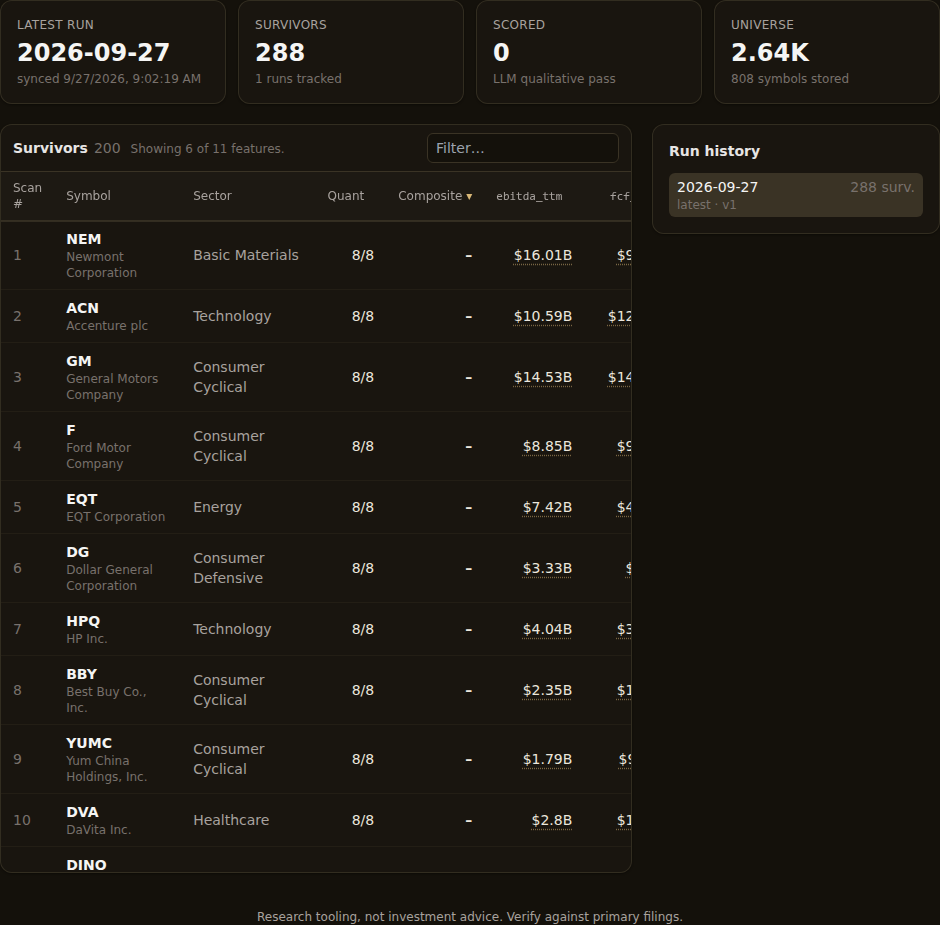The height and width of the screenshot is (925, 940).
Task: Click the Energy sector cell for EQT
Action: click(217, 507)
